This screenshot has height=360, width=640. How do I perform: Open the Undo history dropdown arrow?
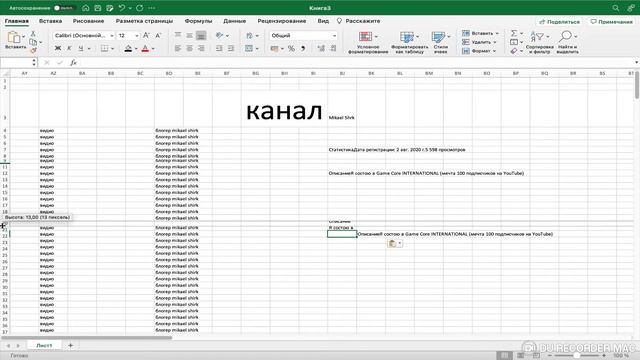(x=130, y=8)
